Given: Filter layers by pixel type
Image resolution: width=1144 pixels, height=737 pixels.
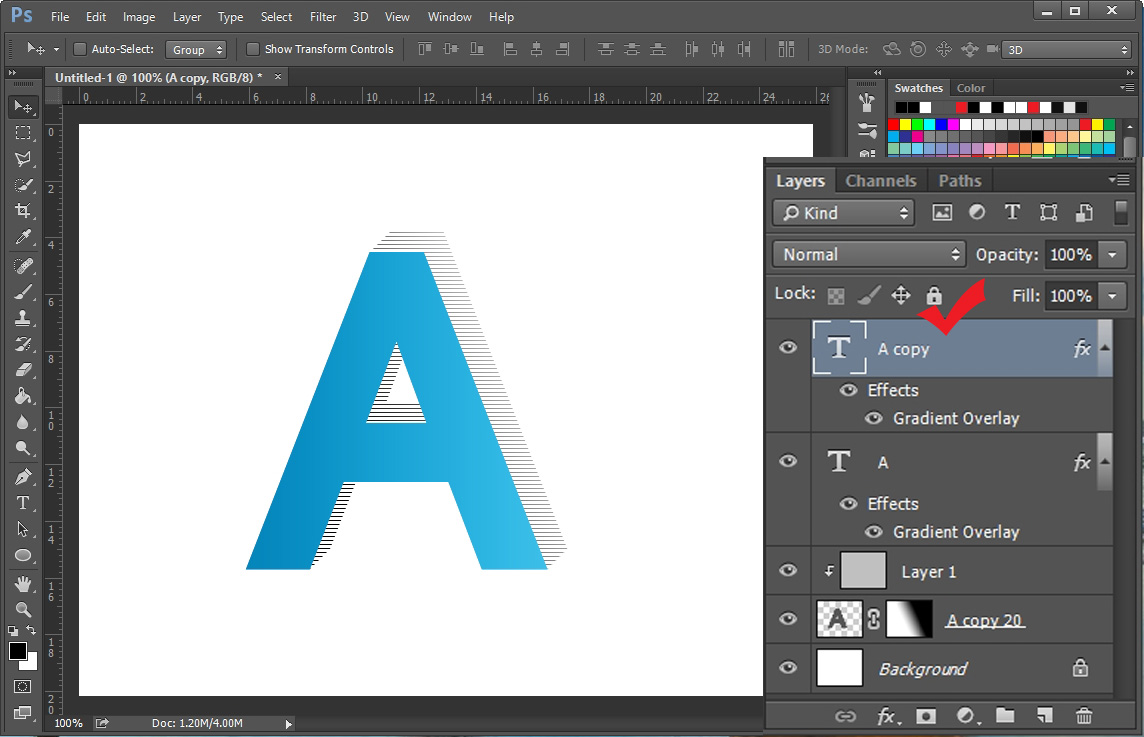Looking at the screenshot, I should click(942, 212).
